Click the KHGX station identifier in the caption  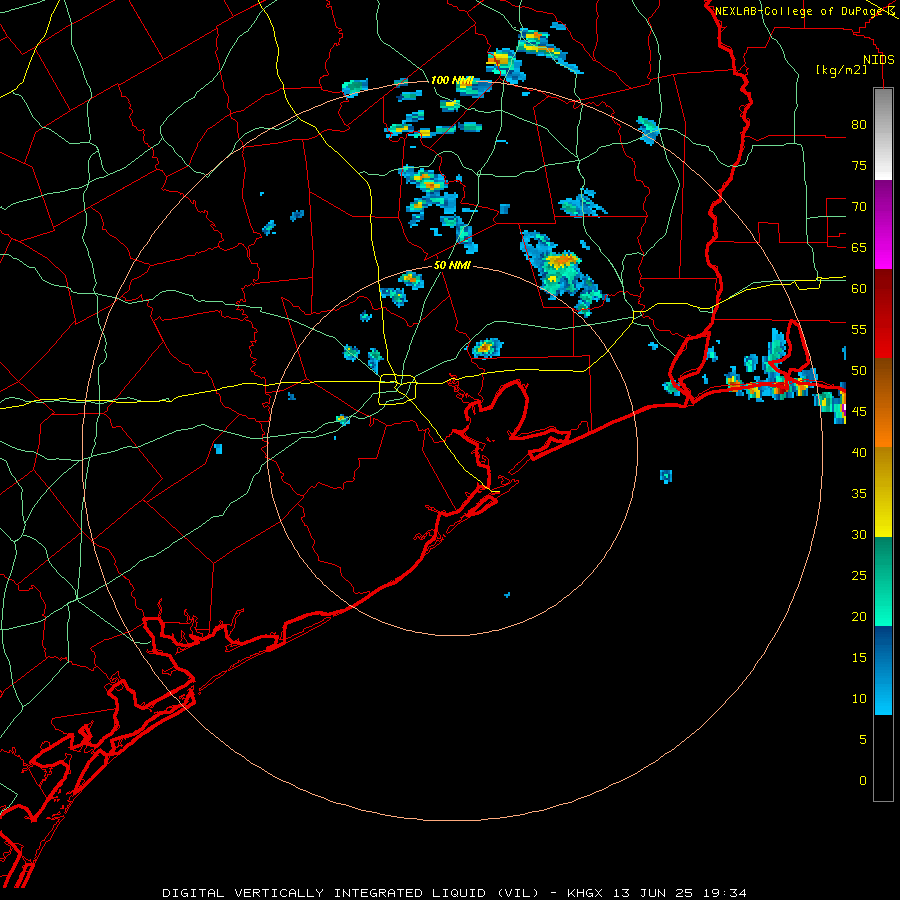pos(586,893)
